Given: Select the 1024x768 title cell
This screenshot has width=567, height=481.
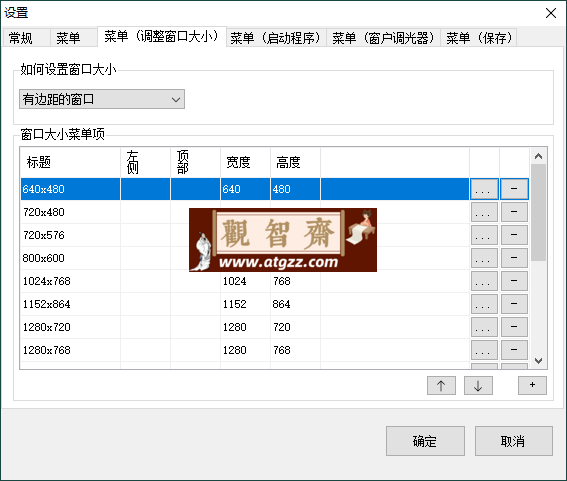Looking at the screenshot, I should coord(70,281).
